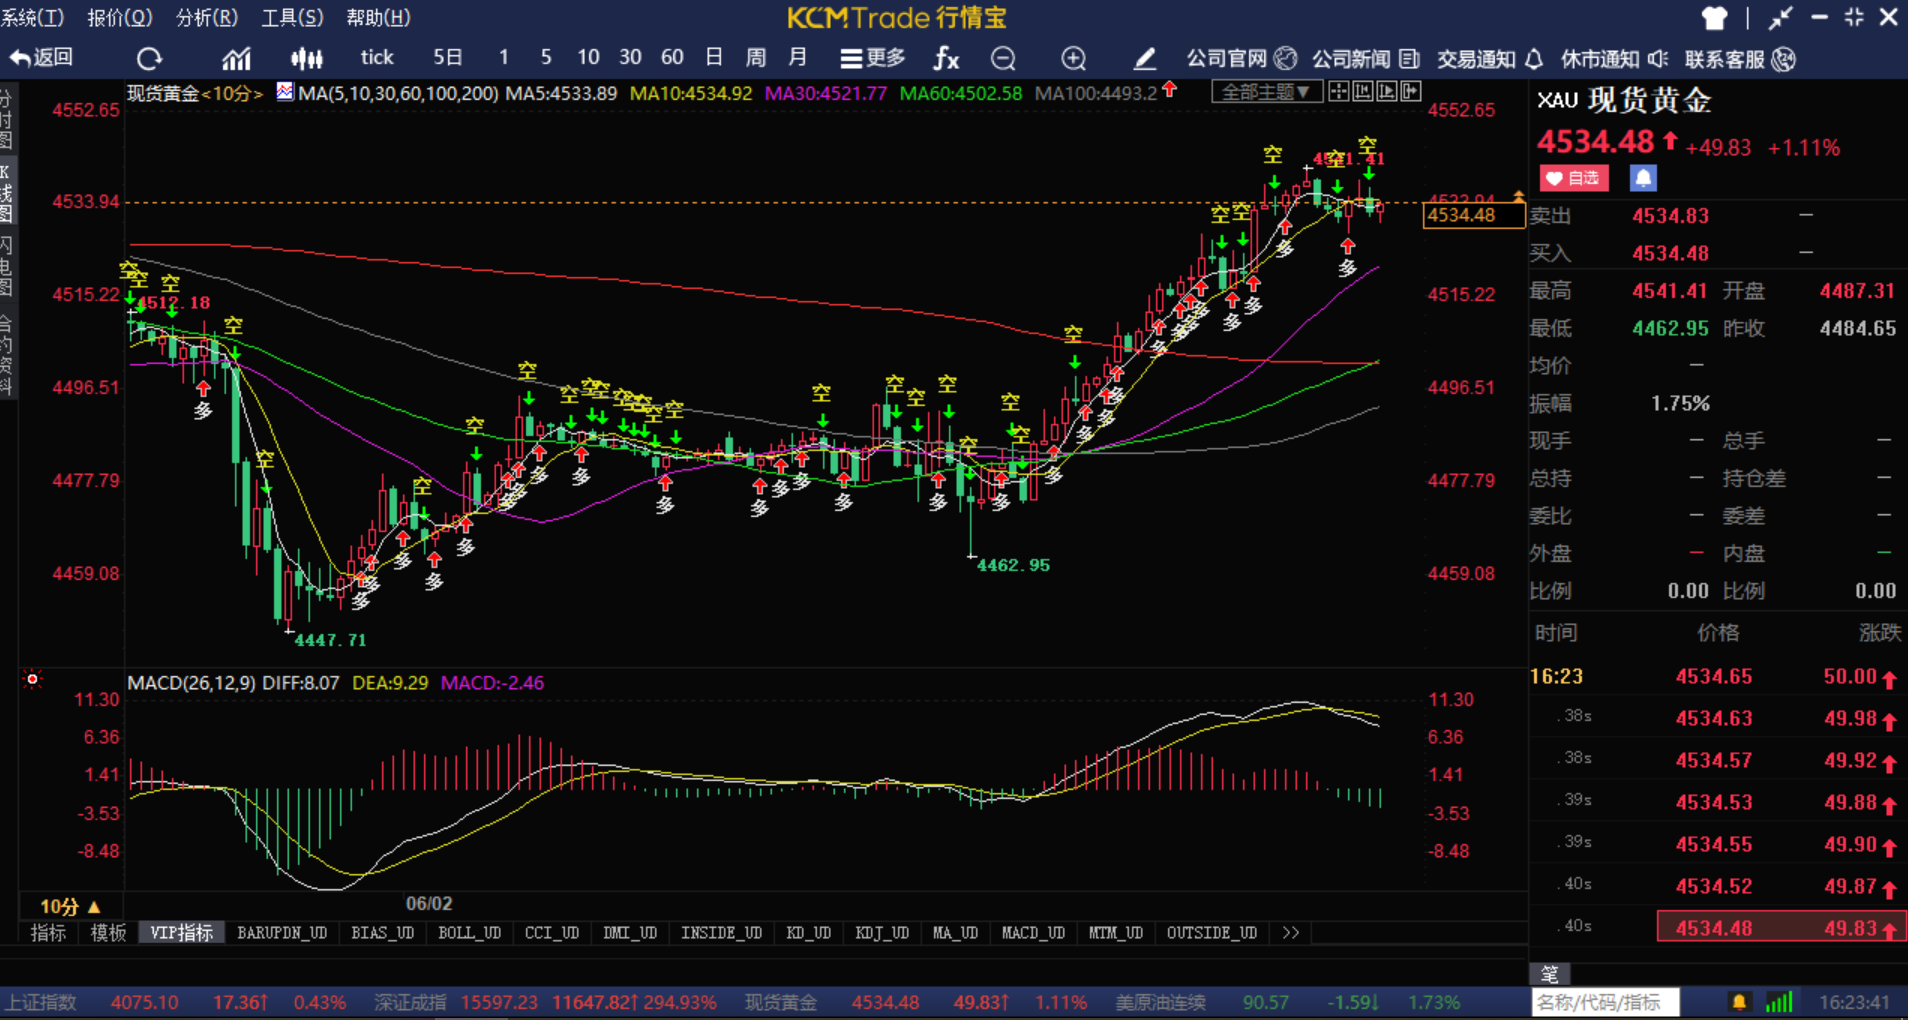
Task: Open 交易通知 trading notifications
Action: 1490,59
